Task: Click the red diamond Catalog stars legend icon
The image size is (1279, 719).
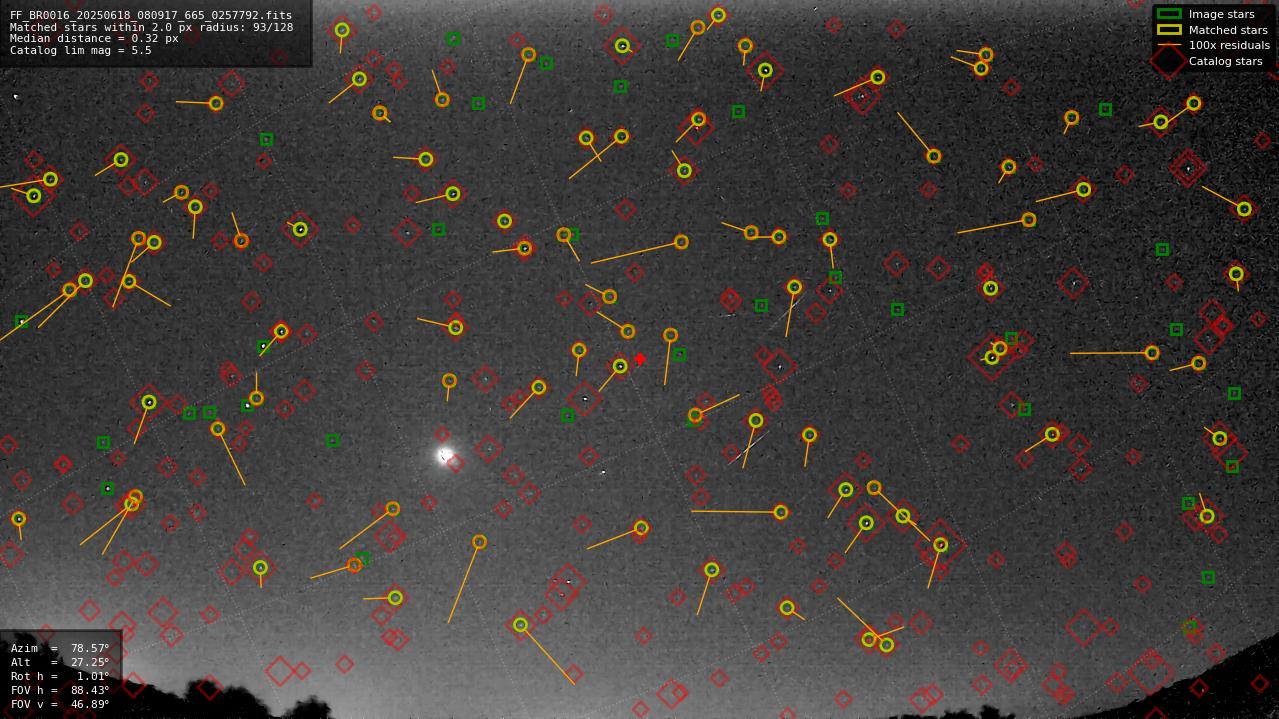Action: coord(1168,61)
